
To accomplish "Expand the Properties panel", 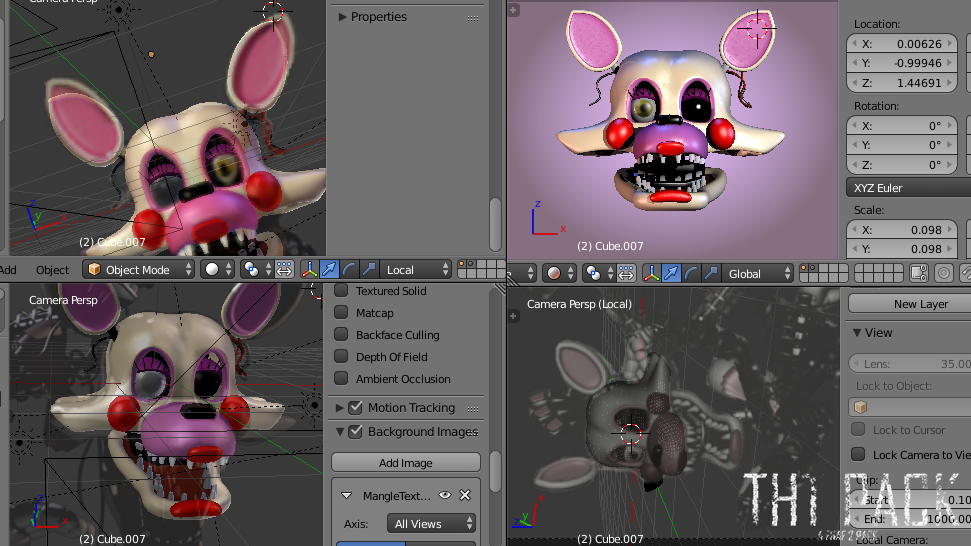I will point(342,17).
